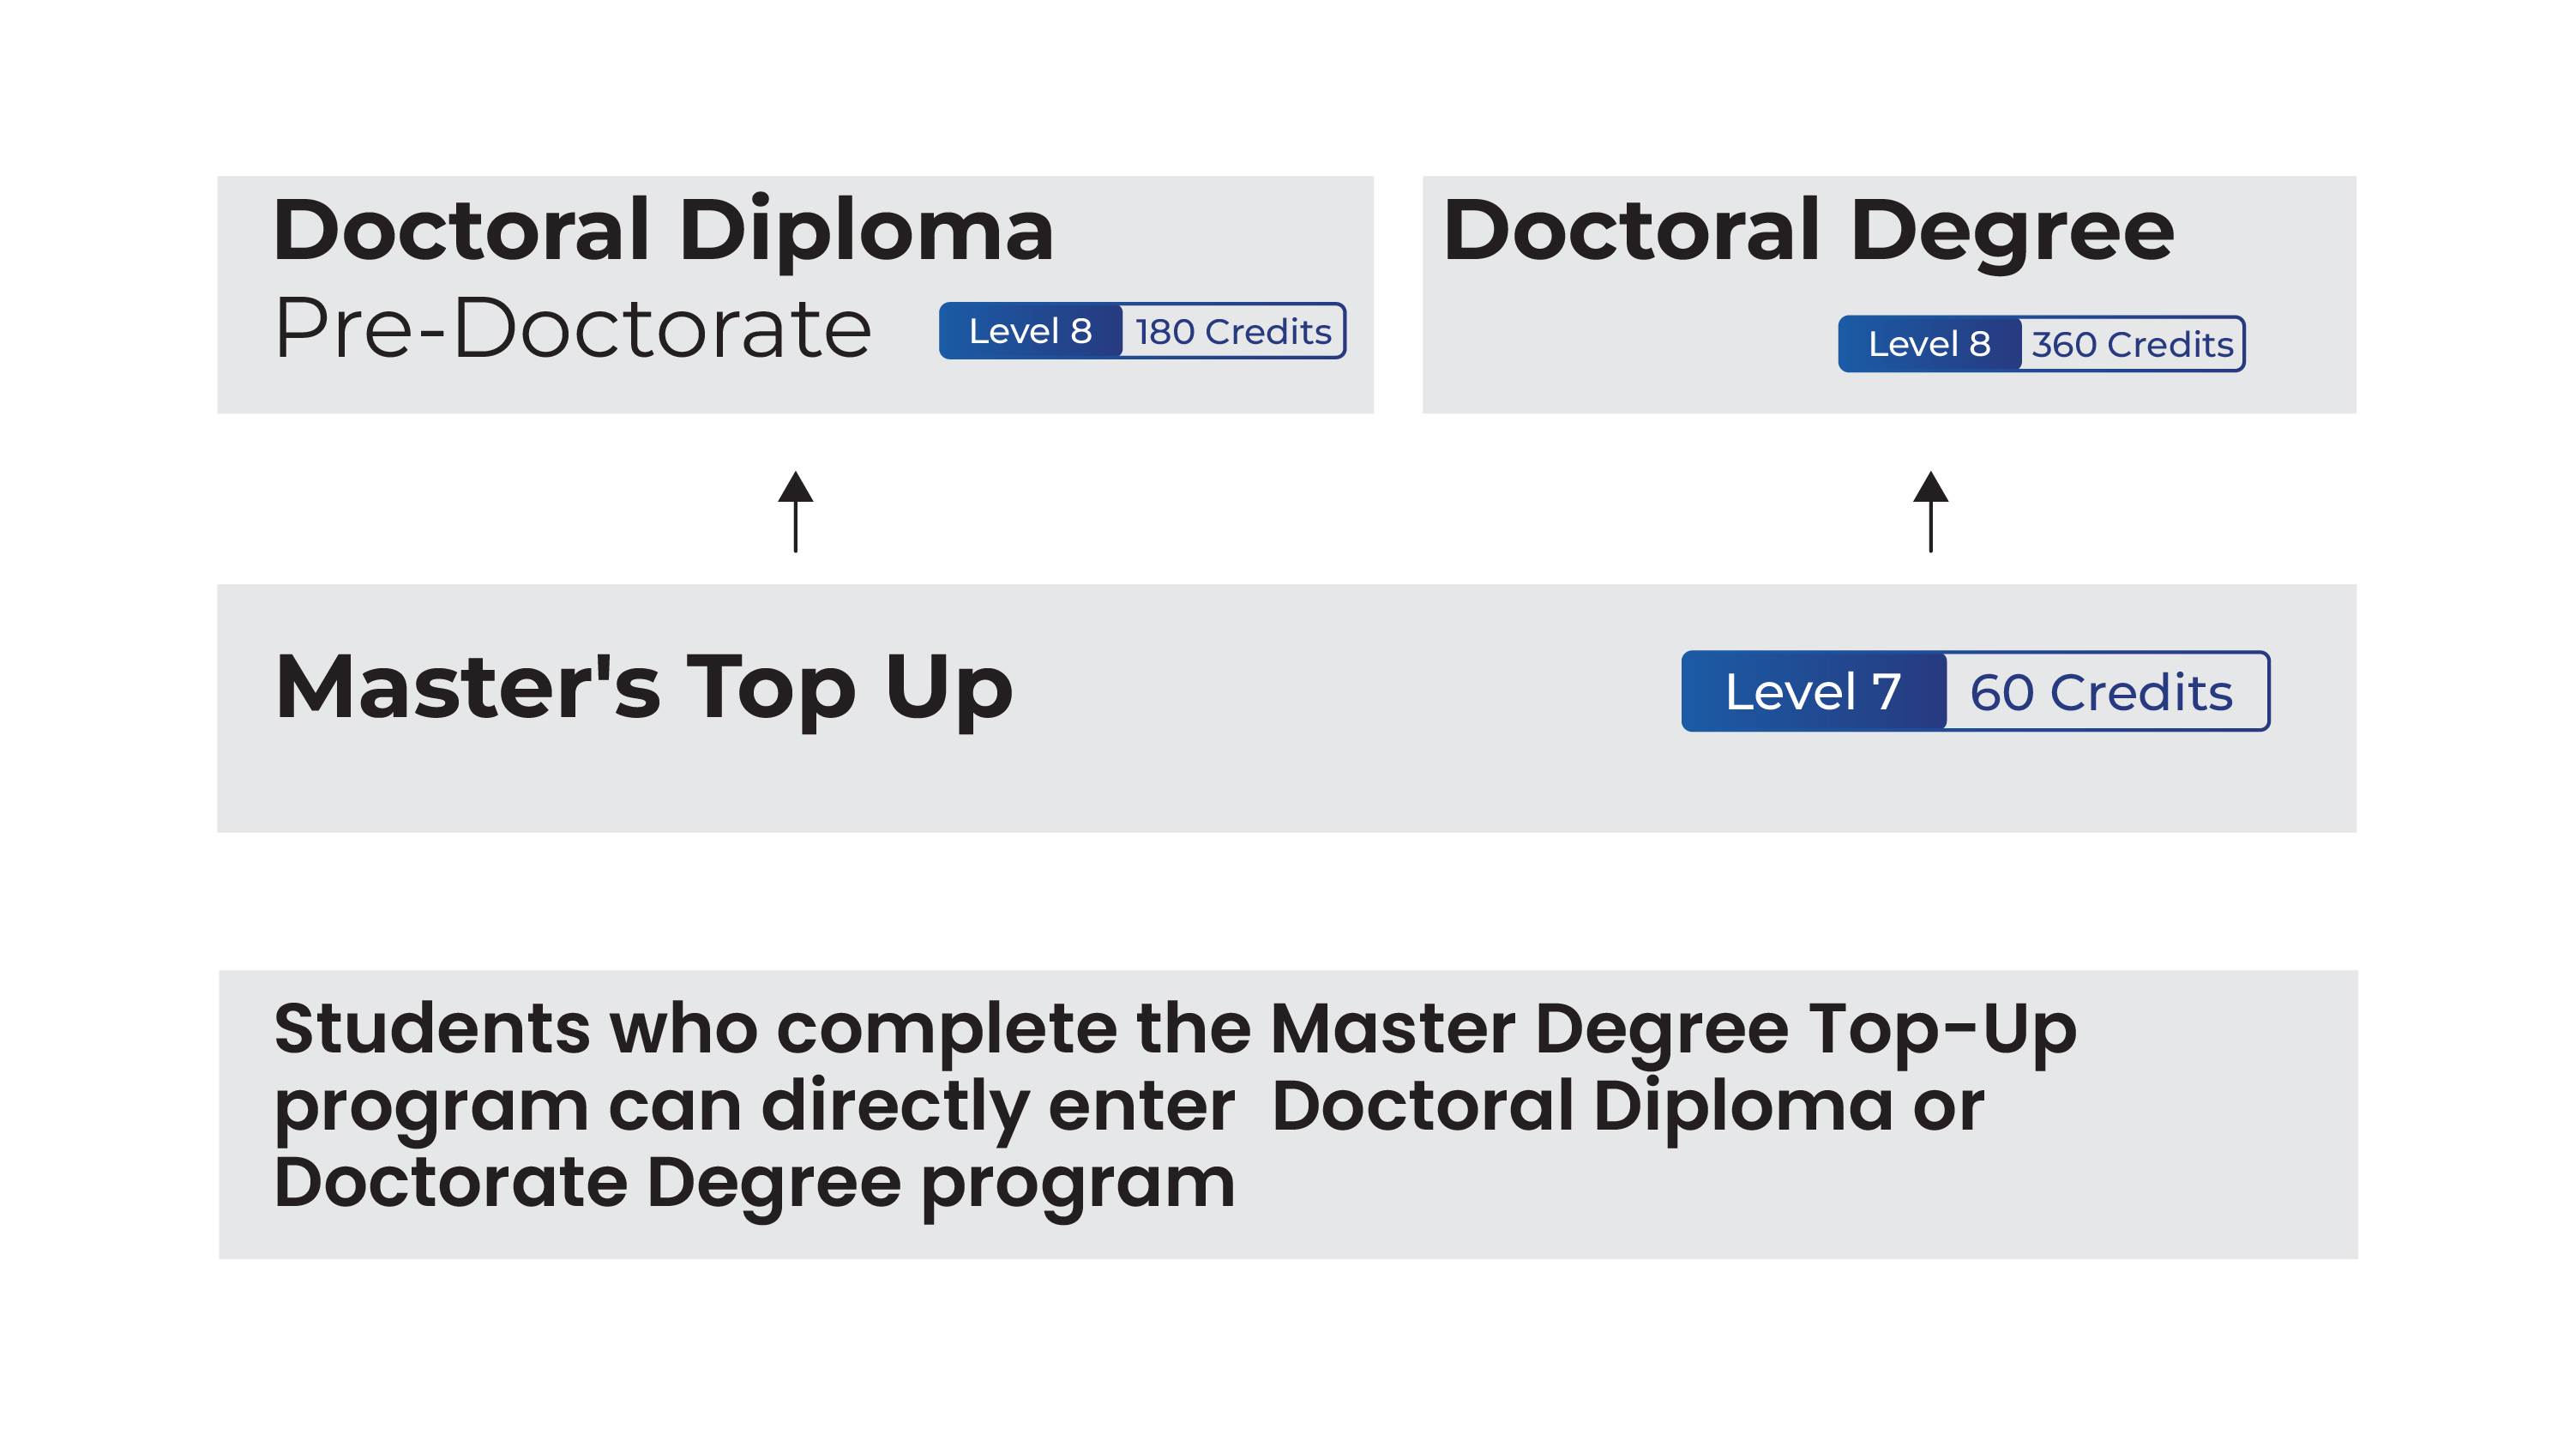This screenshot has width=2576, height=1435.
Task: Click the phrase 'program can directly enter'
Action: (754, 1106)
